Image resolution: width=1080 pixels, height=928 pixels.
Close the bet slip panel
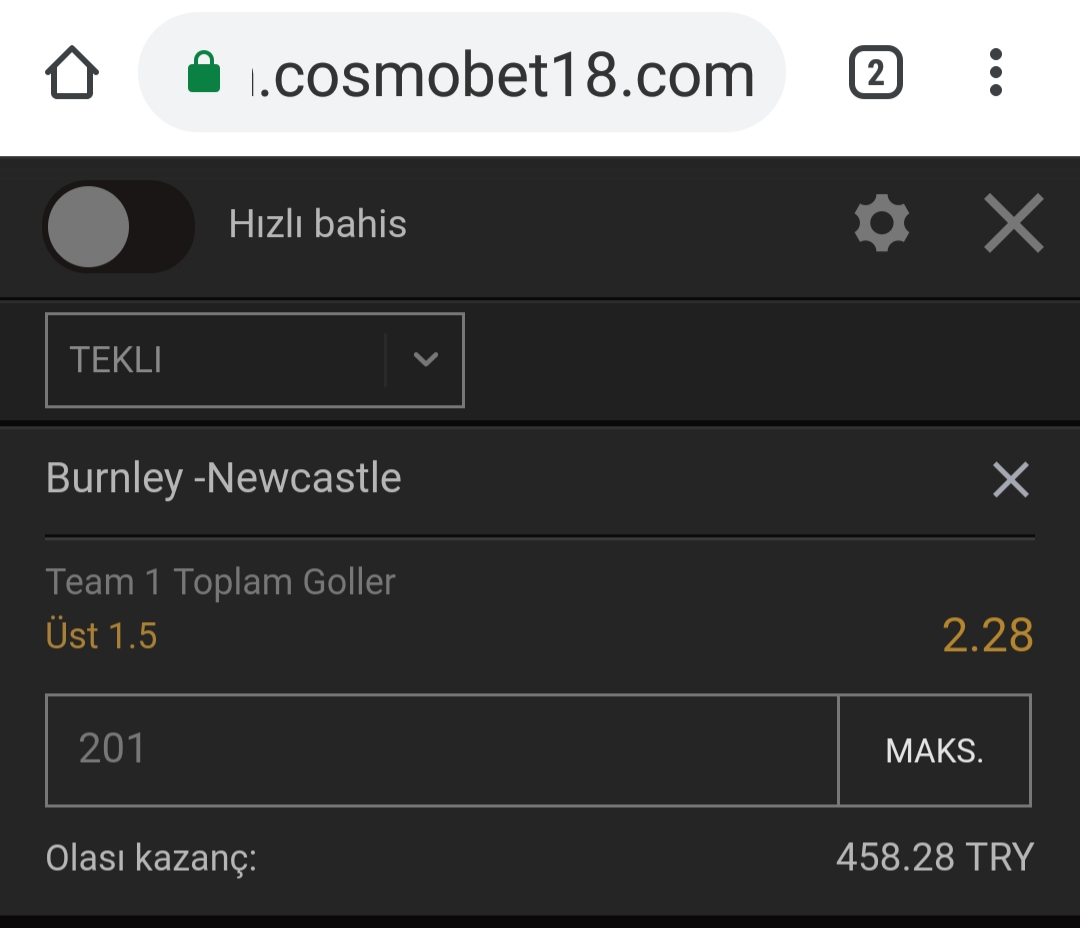tap(1014, 223)
